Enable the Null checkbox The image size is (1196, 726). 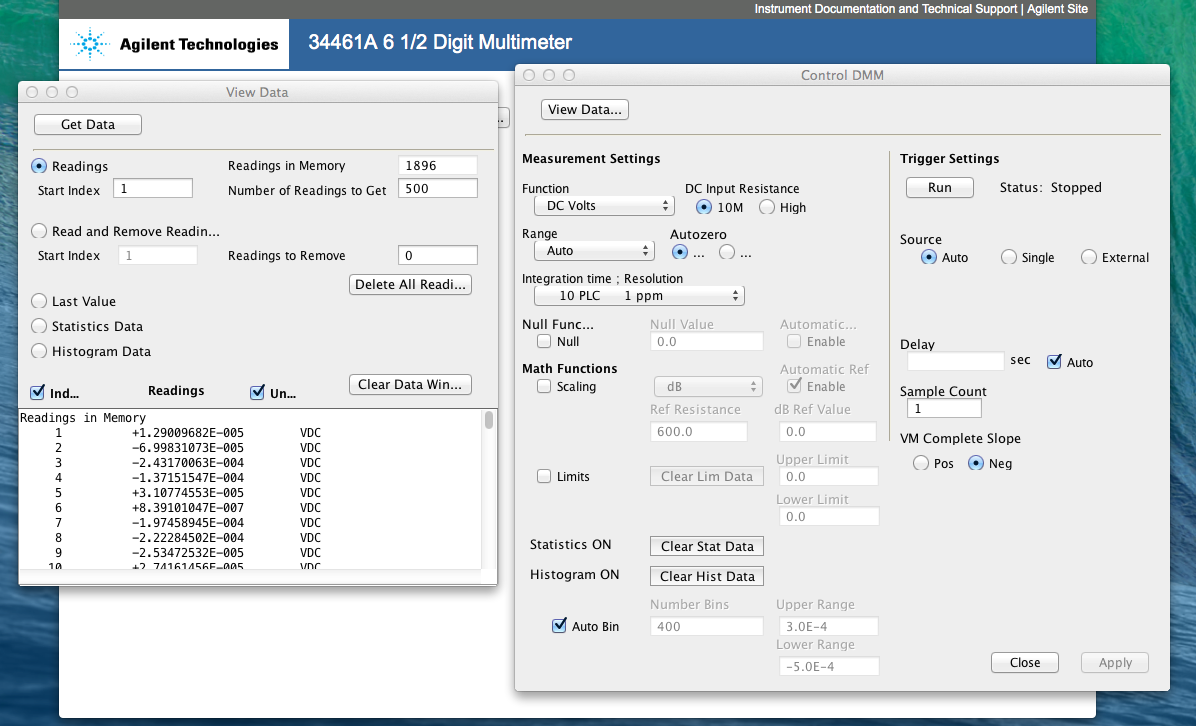point(544,341)
